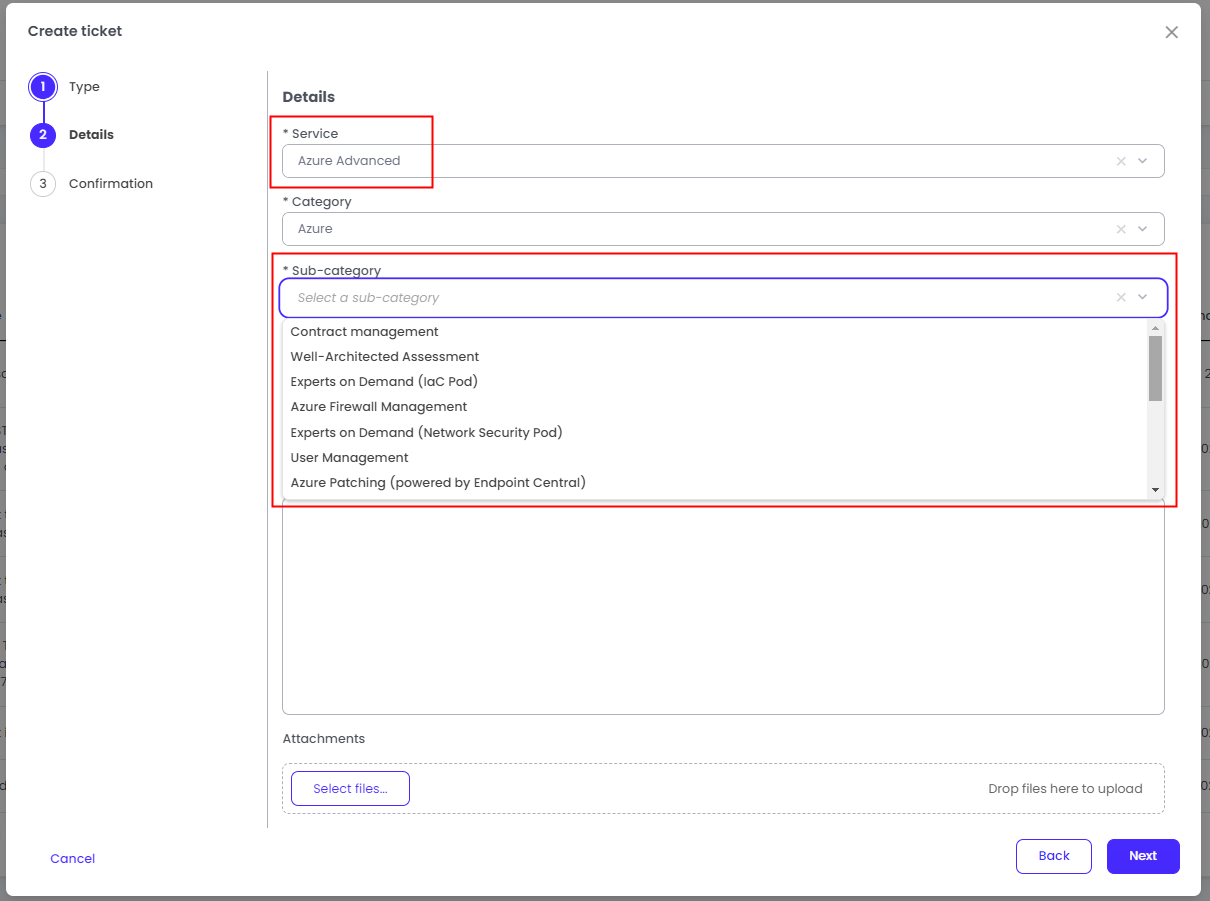Click the sub-category list scroll up arrow
1210x901 pixels.
(x=1155, y=328)
